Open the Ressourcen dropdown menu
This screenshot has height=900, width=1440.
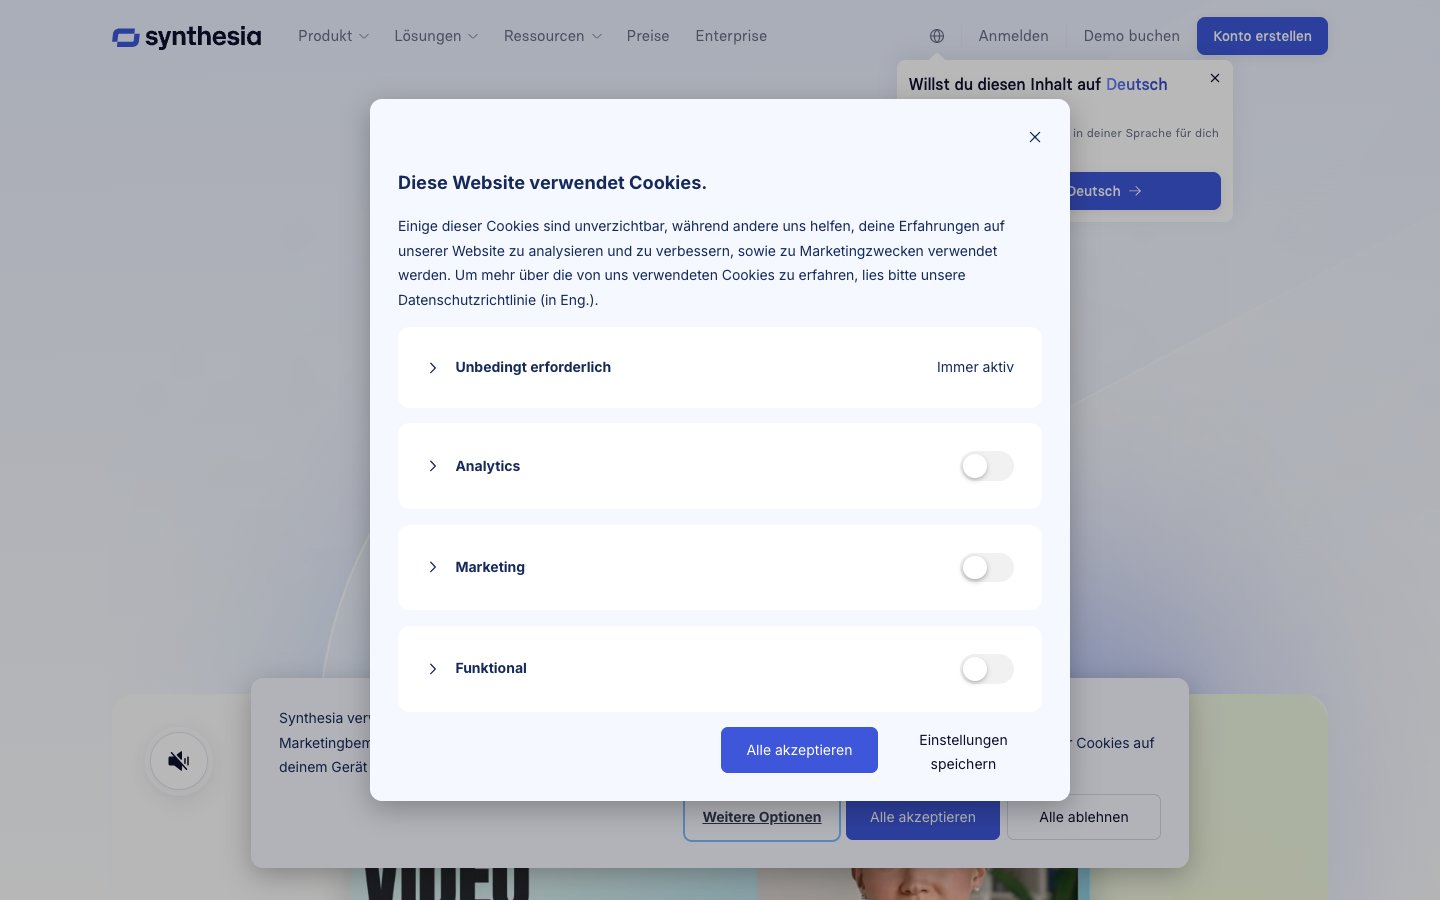coord(552,36)
